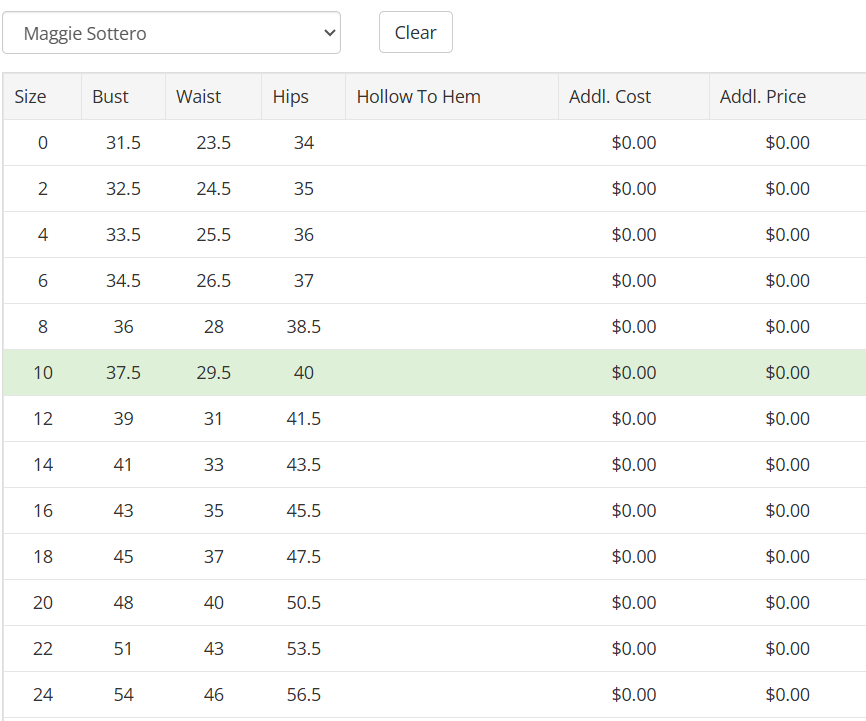Click the Hollow To Hem header
Screen dimensions: 866x721
click(419, 97)
